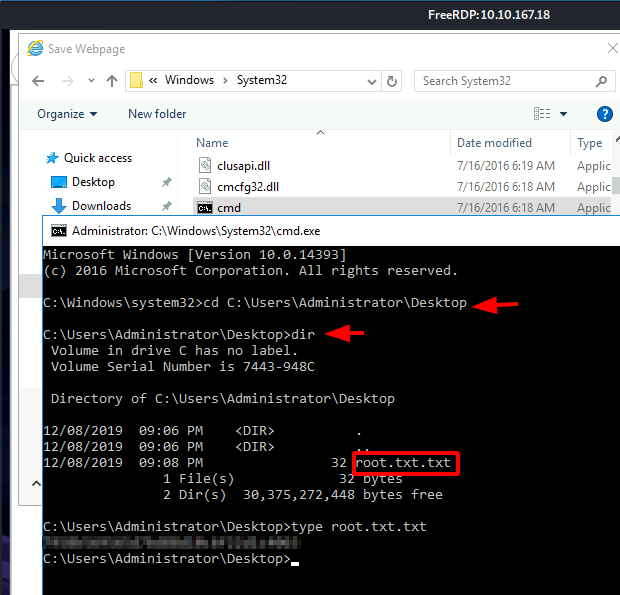Click the cmd application icon in file list
Viewport: 620px width, 595px height.
point(205,208)
